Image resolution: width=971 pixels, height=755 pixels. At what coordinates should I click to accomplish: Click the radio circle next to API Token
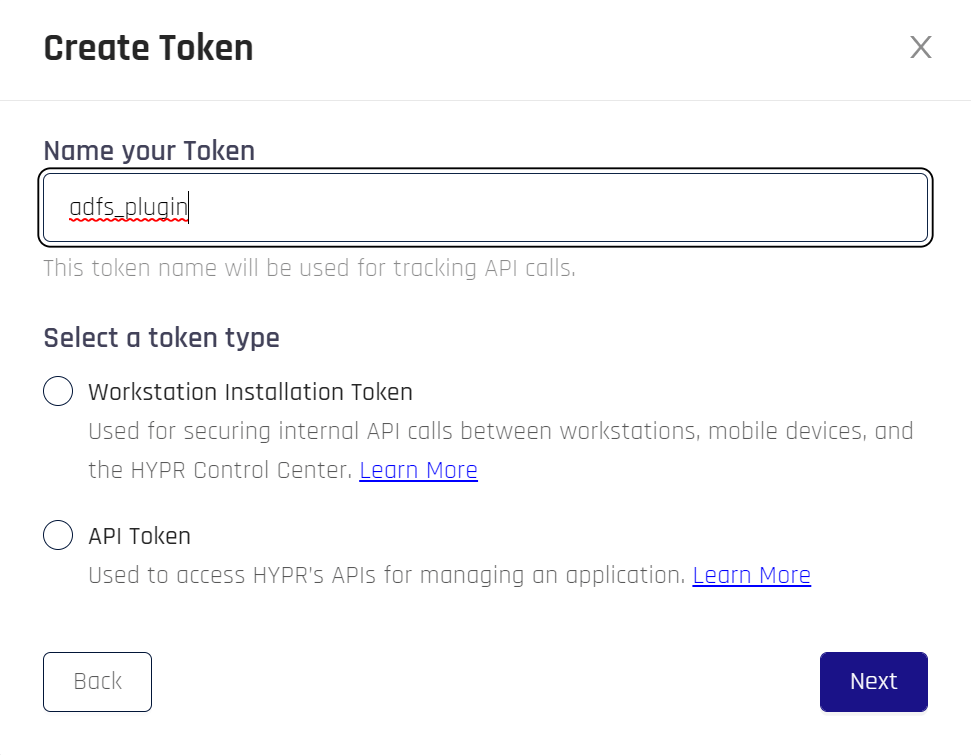tap(58, 535)
